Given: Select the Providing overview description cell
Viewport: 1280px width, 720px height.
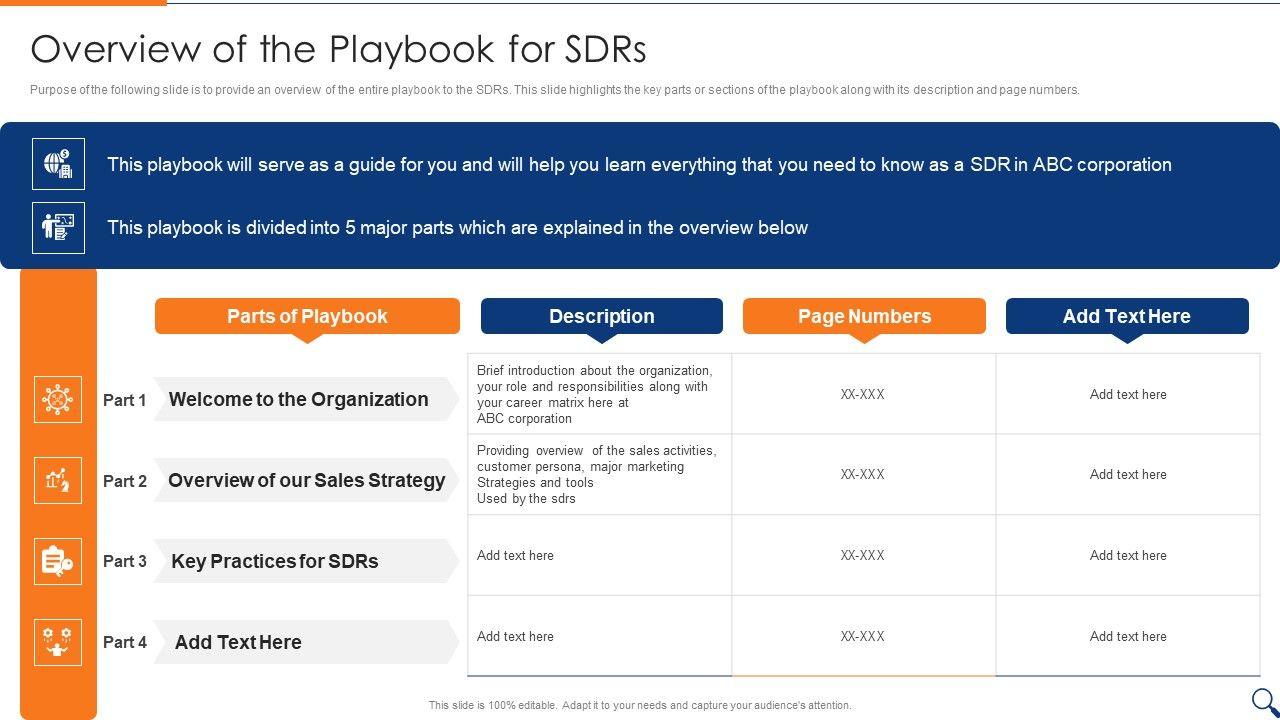Looking at the screenshot, I should coord(600,475).
